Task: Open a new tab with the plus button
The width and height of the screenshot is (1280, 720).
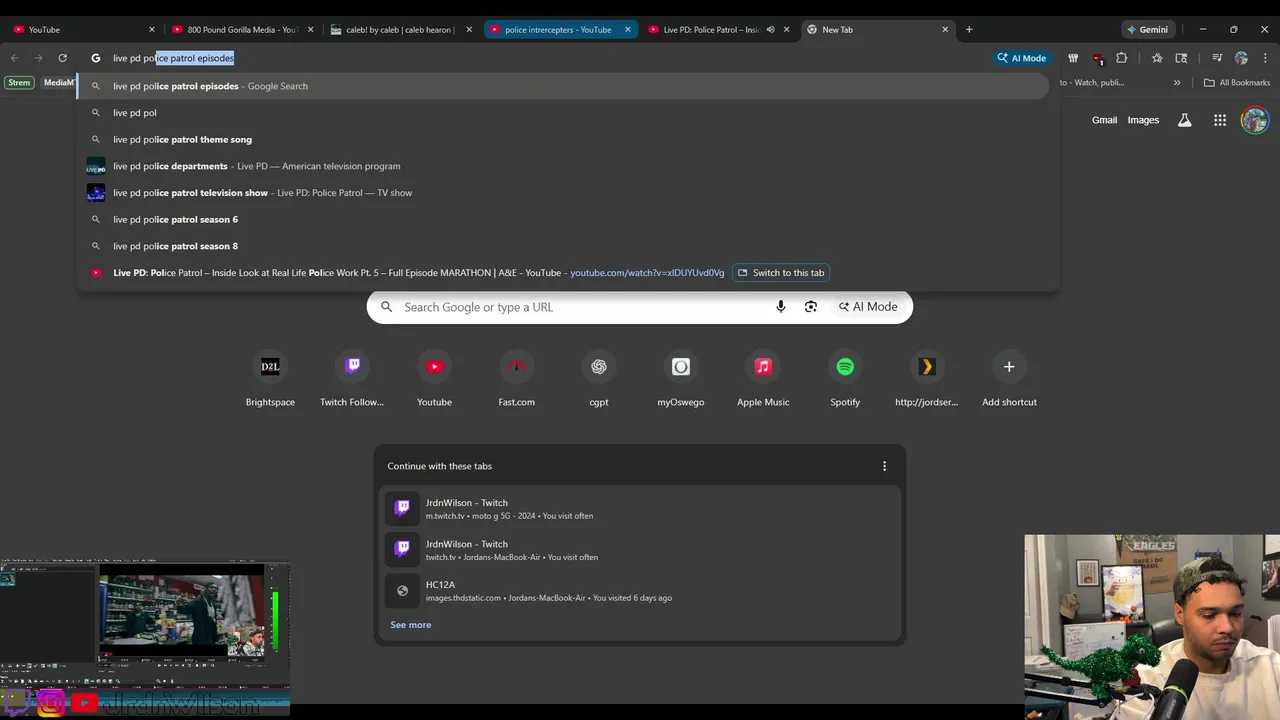Action: [x=968, y=30]
